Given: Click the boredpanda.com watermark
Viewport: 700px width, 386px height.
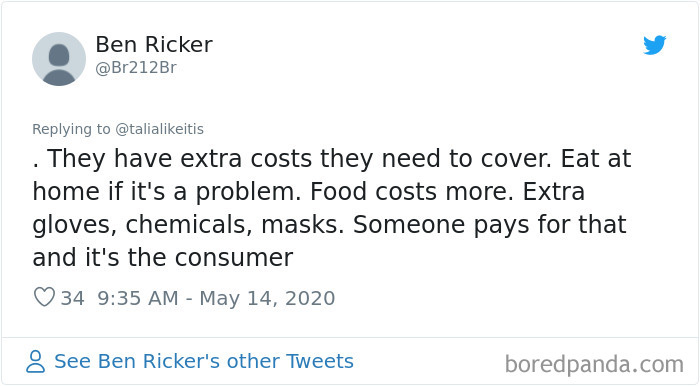Looking at the screenshot, I should click(x=594, y=365).
